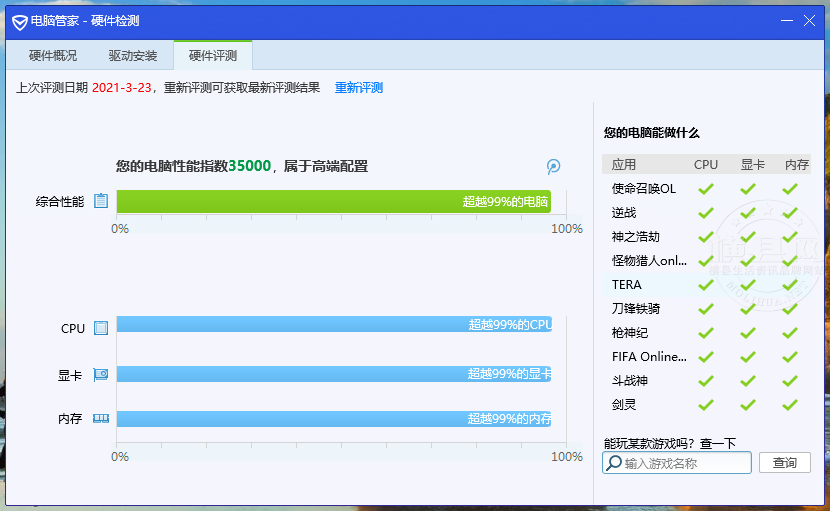The image size is (830, 511).
Task: Click CPU checkmark for 使命召唤OL
Action: click(706, 189)
